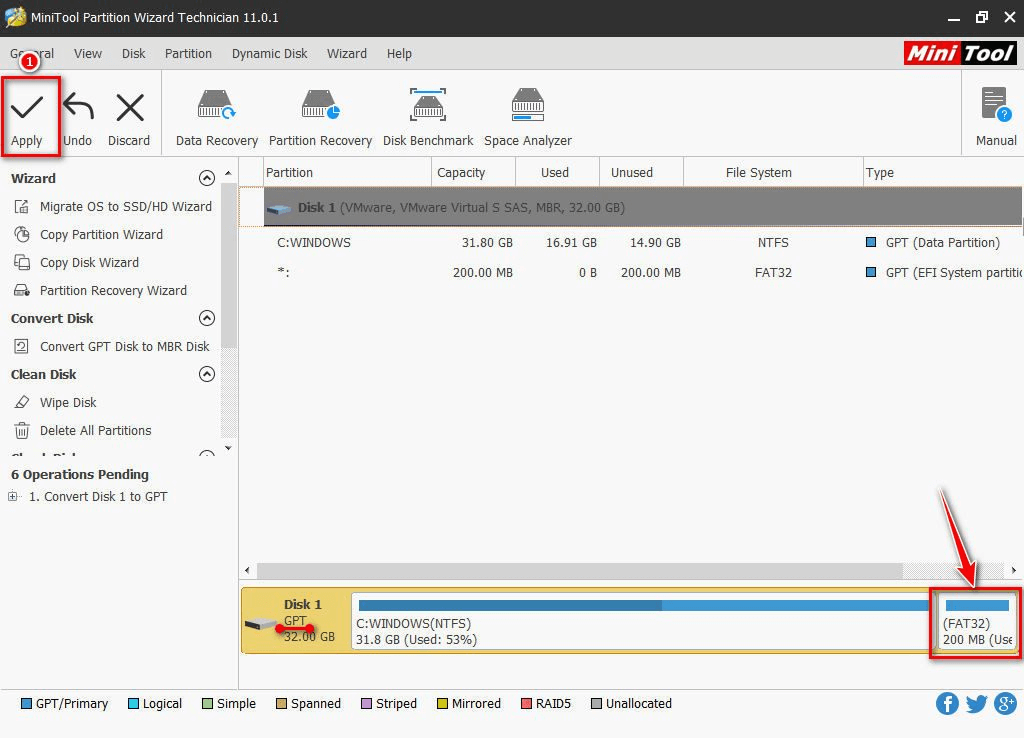Apply the pending operations
1024x738 pixels.
(x=27, y=119)
